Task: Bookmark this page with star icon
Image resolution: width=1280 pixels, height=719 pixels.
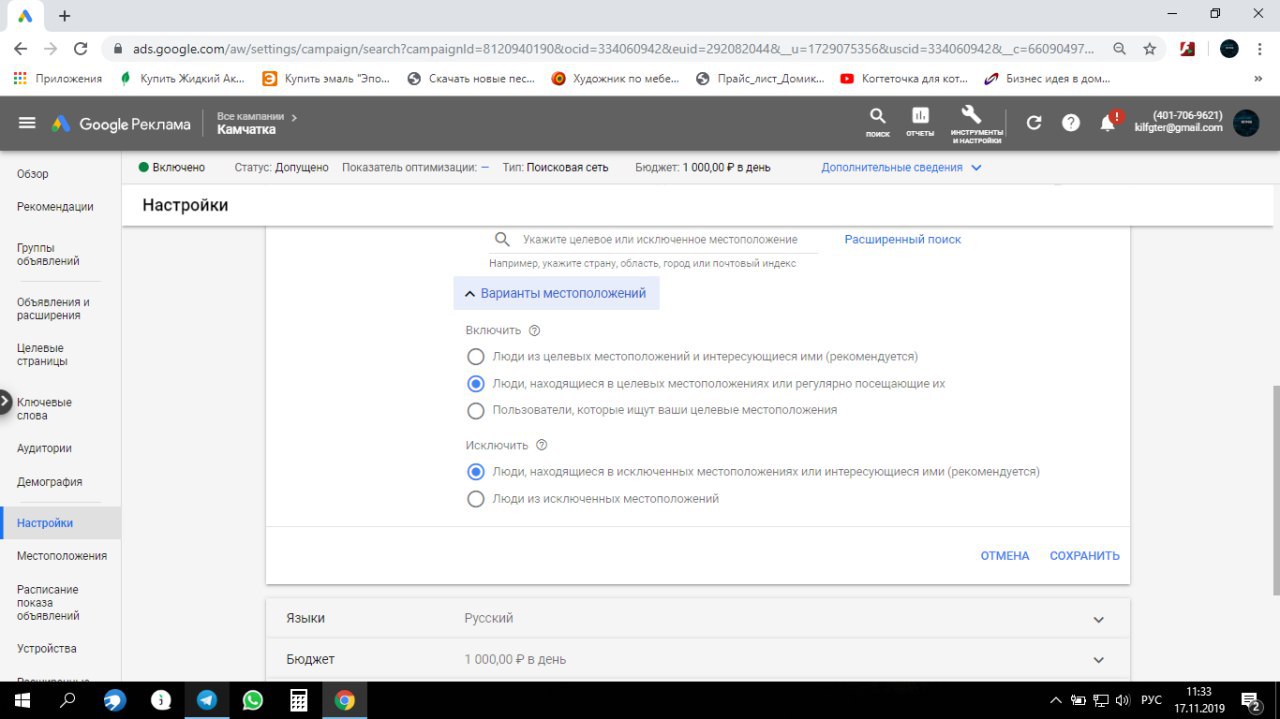Action: click(1150, 48)
